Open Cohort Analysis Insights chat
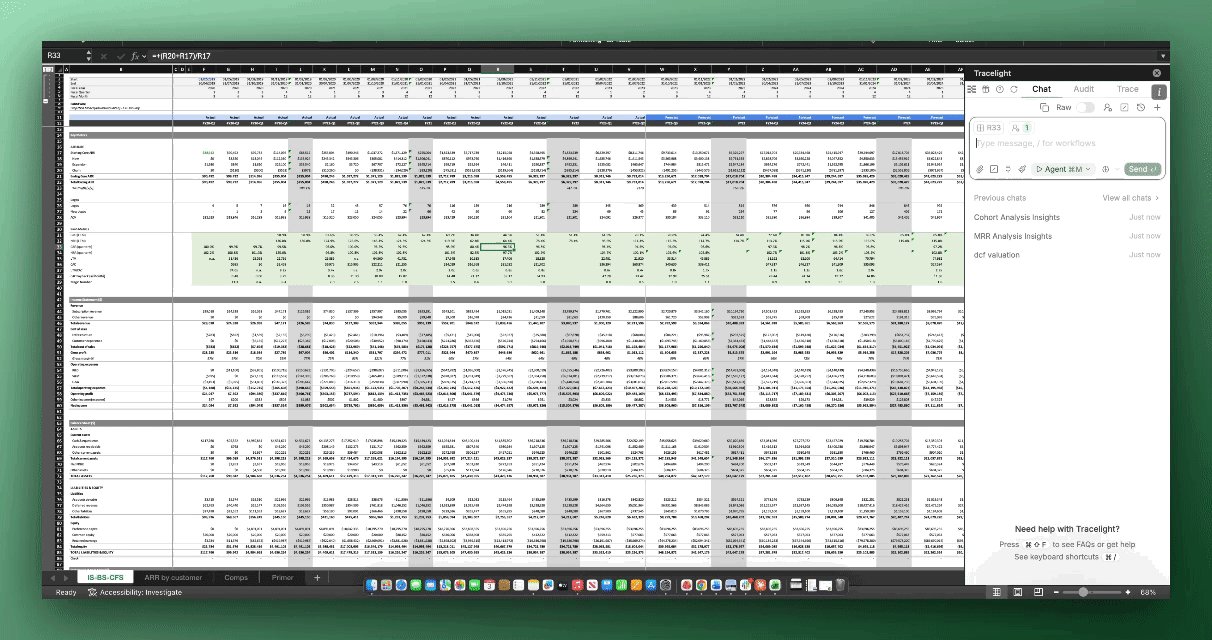Image resolution: width=1212 pixels, height=640 pixels. [1017, 217]
